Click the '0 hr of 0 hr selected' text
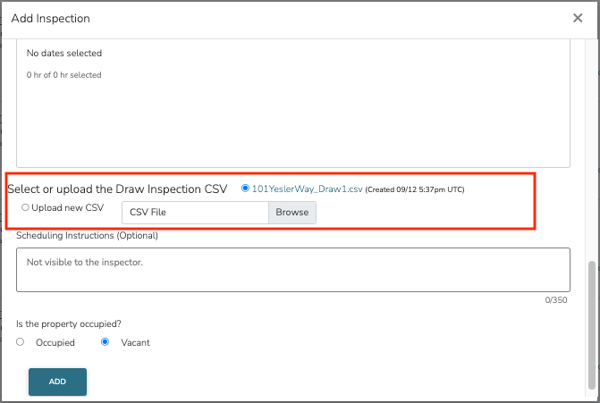The image size is (600, 403). [x=64, y=75]
